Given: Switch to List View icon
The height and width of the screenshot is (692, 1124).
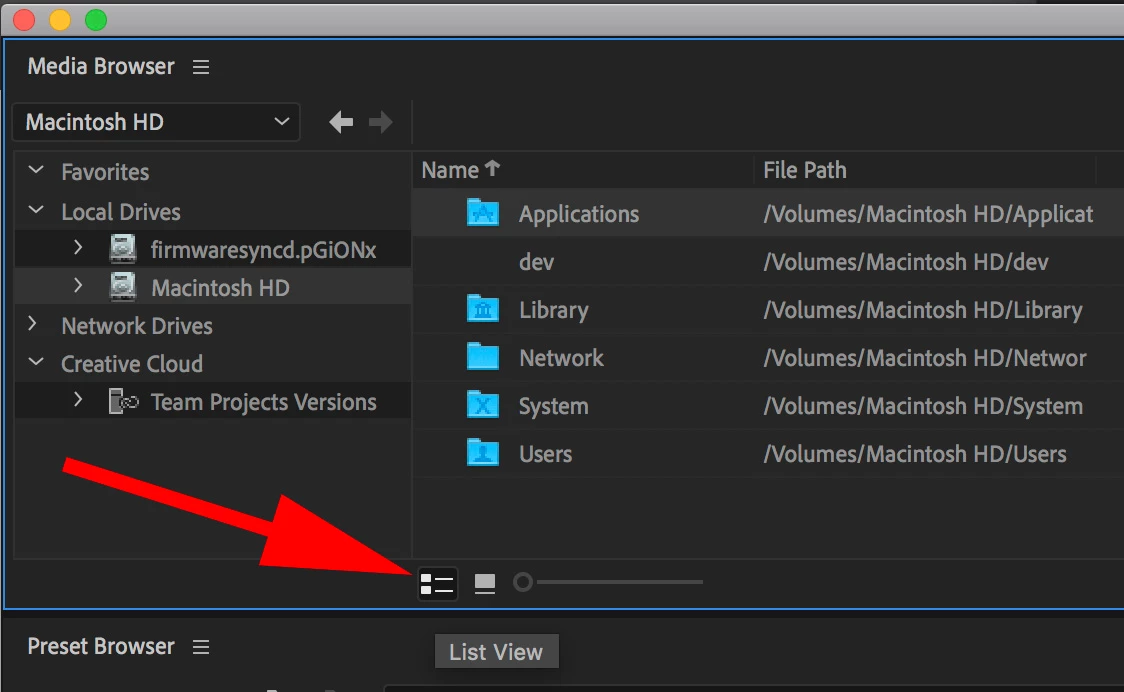Looking at the screenshot, I should click(x=437, y=584).
